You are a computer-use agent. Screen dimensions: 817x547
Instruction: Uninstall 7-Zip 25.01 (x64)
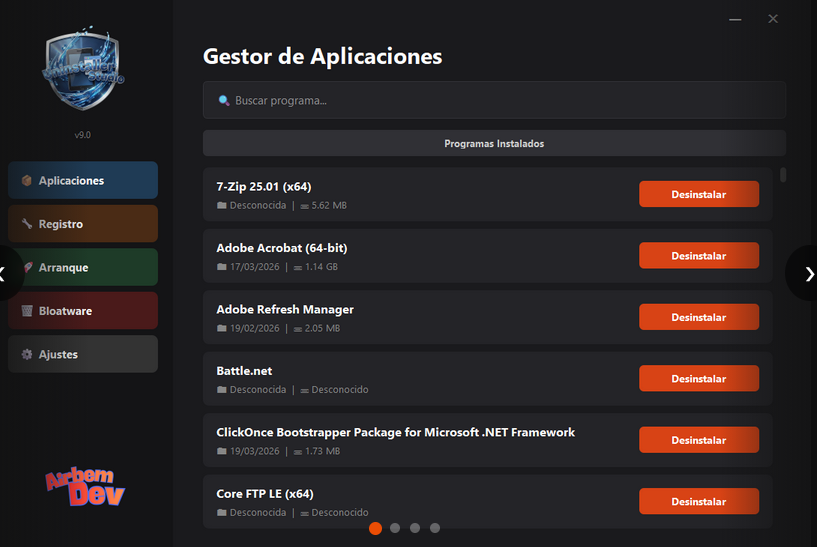[x=699, y=194]
